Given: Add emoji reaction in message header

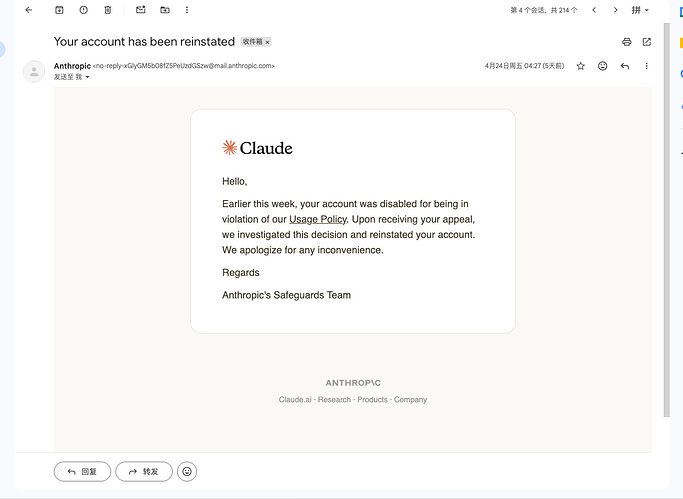Looking at the screenshot, I should 602,66.
